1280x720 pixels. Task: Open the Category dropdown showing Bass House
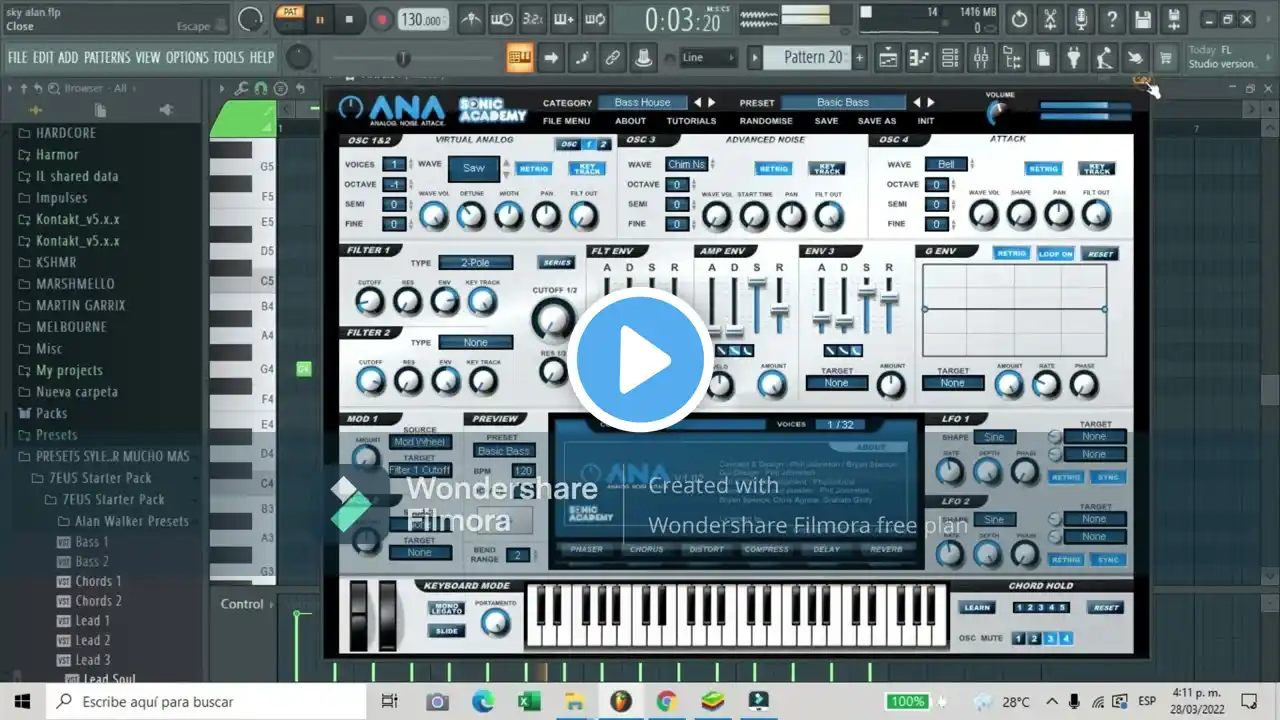pyautogui.click(x=643, y=102)
